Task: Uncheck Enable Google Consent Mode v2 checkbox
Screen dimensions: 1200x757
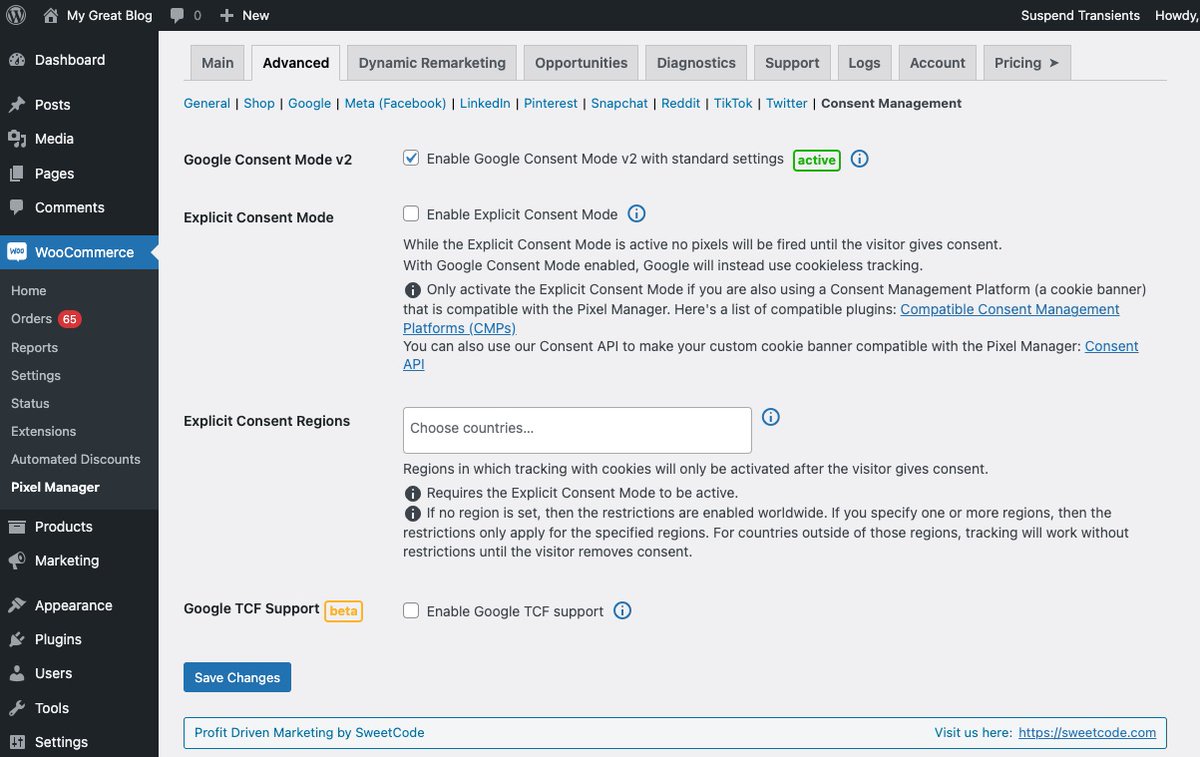Action: click(x=411, y=158)
